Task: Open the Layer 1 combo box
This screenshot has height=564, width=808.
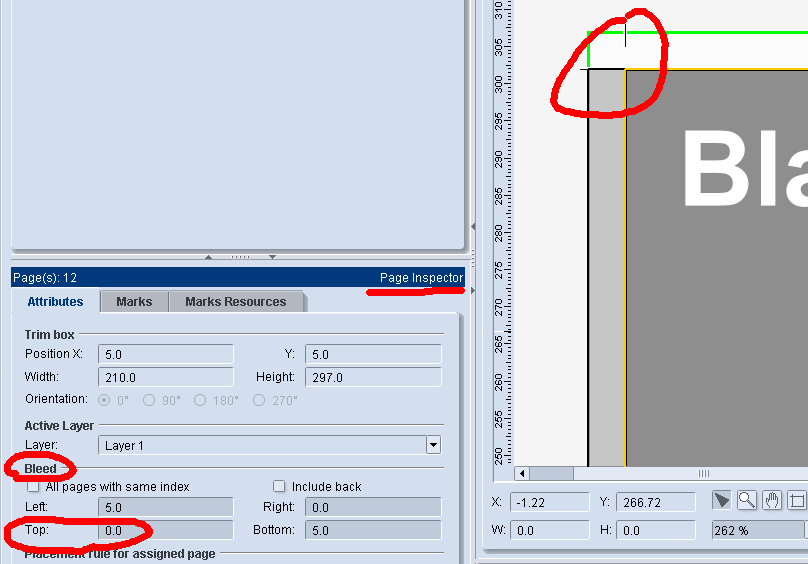Action: point(270,445)
